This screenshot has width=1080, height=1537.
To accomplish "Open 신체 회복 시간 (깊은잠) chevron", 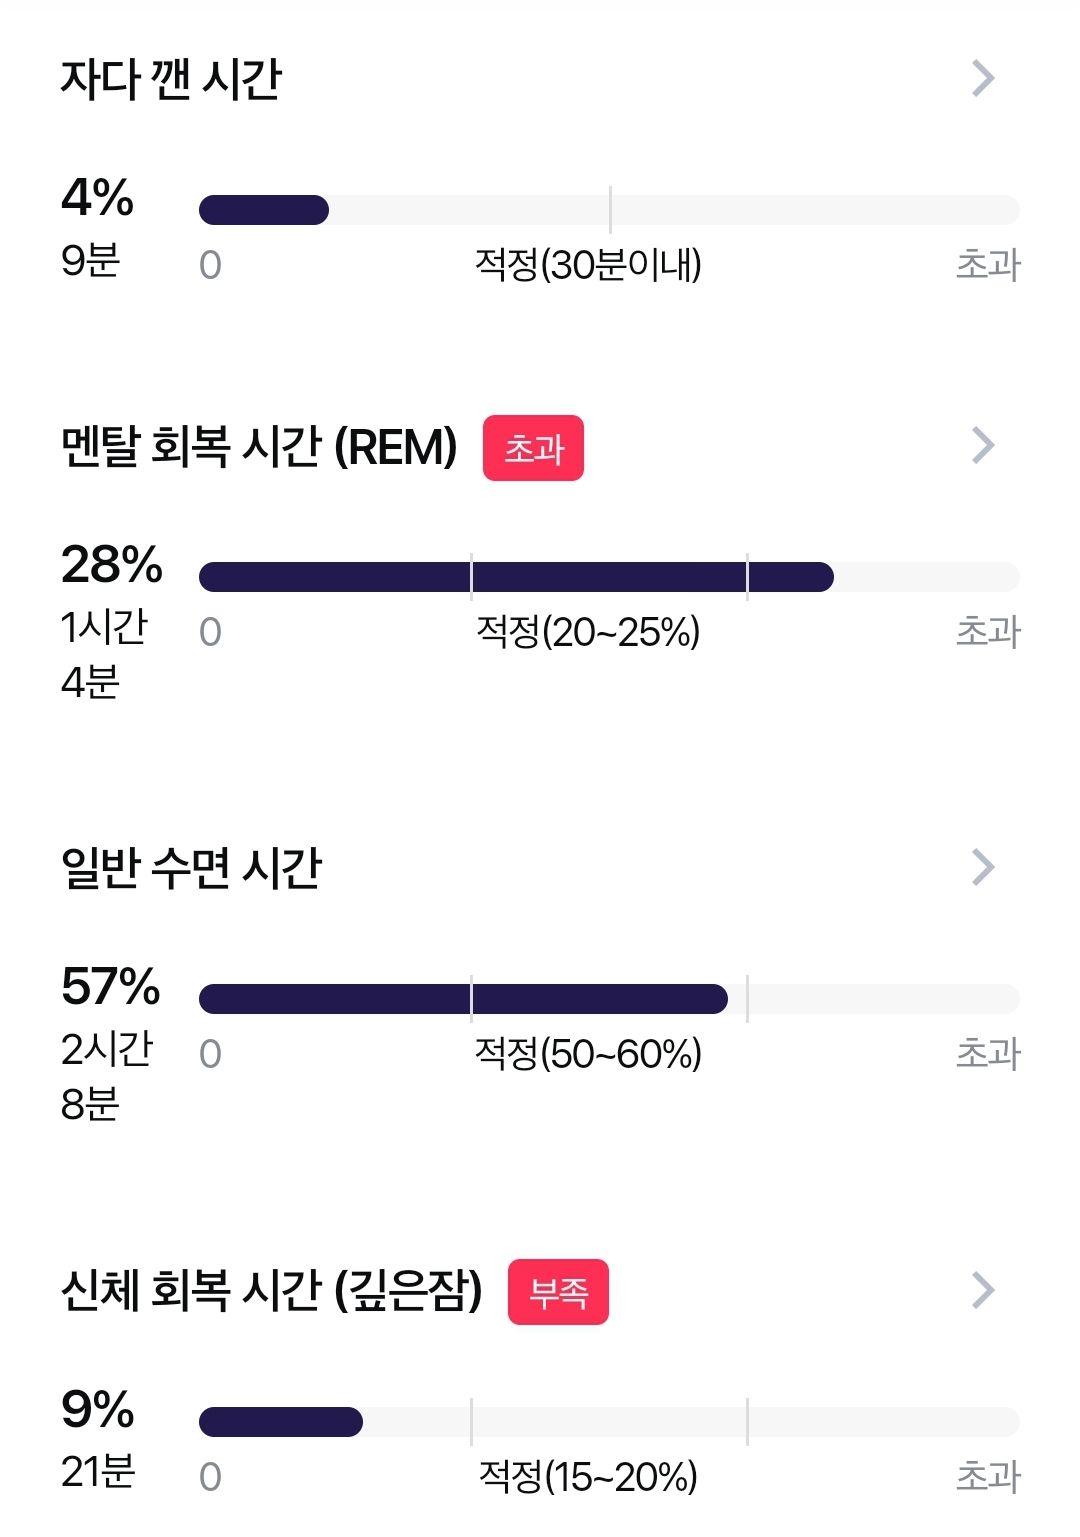I will [983, 1290].
